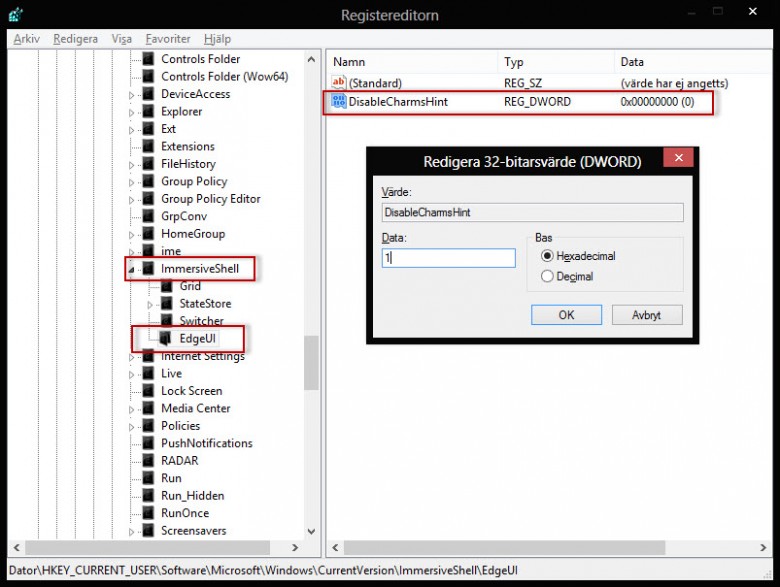The image size is (780, 587).
Task: Click the PushNotifications folder icon
Action: tap(149, 443)
